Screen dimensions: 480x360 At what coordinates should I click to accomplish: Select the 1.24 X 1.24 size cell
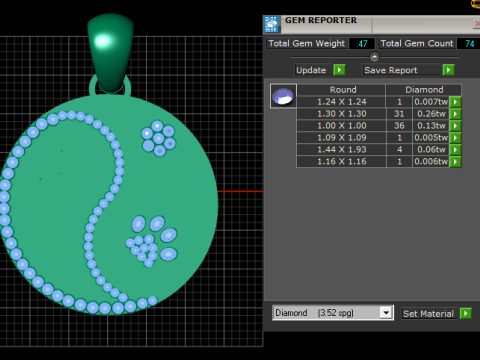[341, 102]
